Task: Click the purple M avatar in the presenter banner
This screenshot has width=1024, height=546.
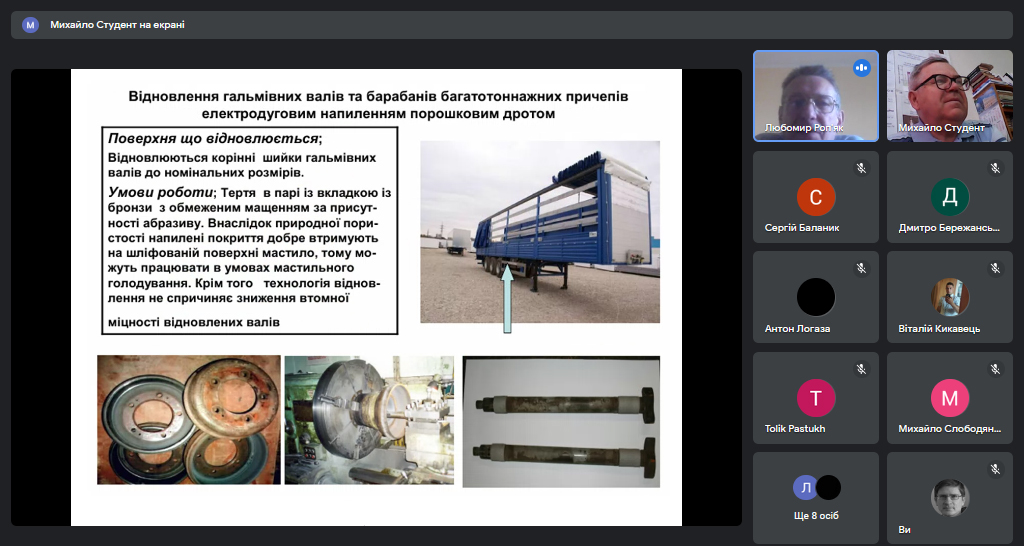Action: pos(31,25)
